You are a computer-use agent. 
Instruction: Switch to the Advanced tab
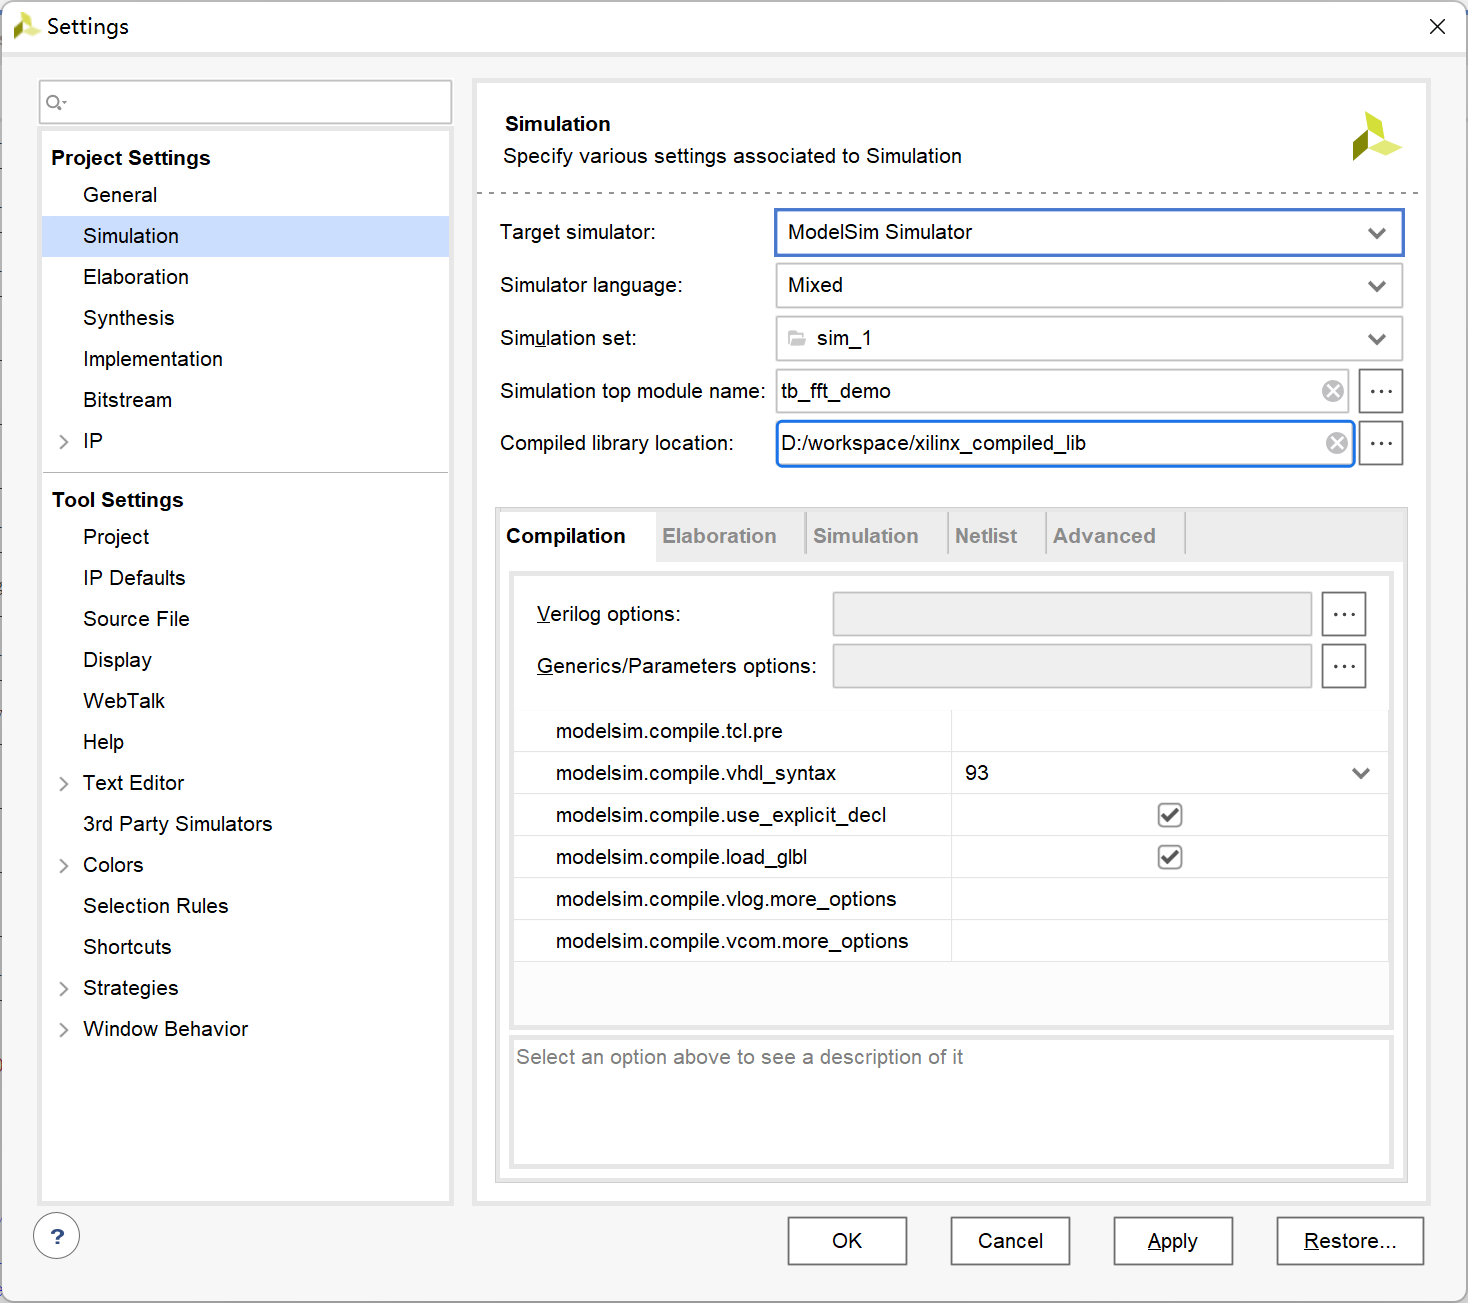click(1115, 536)
